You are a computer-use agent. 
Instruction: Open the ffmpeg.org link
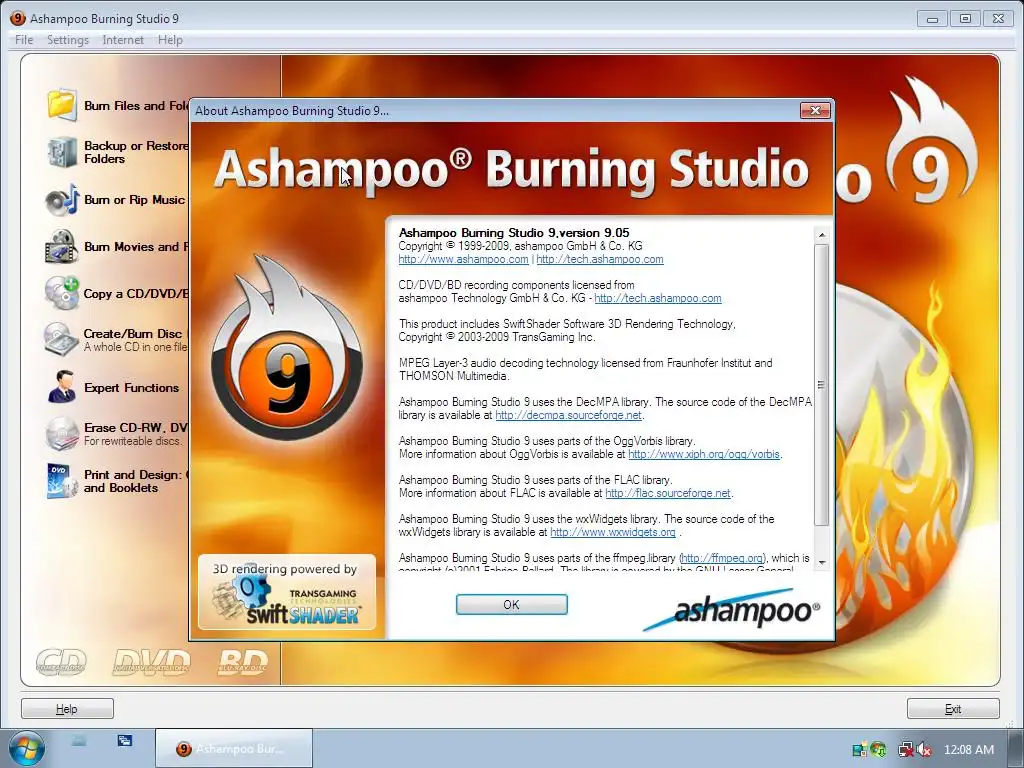click(x=722, y=558)
